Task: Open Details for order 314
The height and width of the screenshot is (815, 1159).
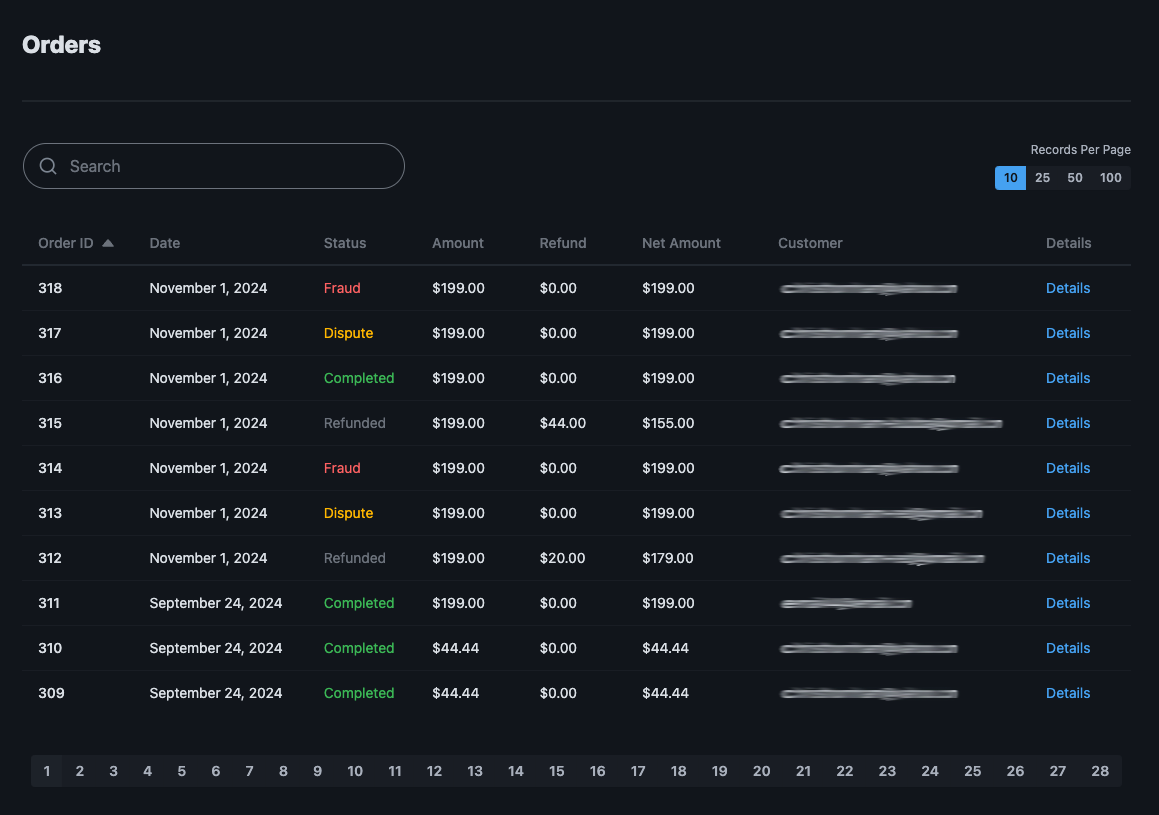Action: pos(1067,468)
